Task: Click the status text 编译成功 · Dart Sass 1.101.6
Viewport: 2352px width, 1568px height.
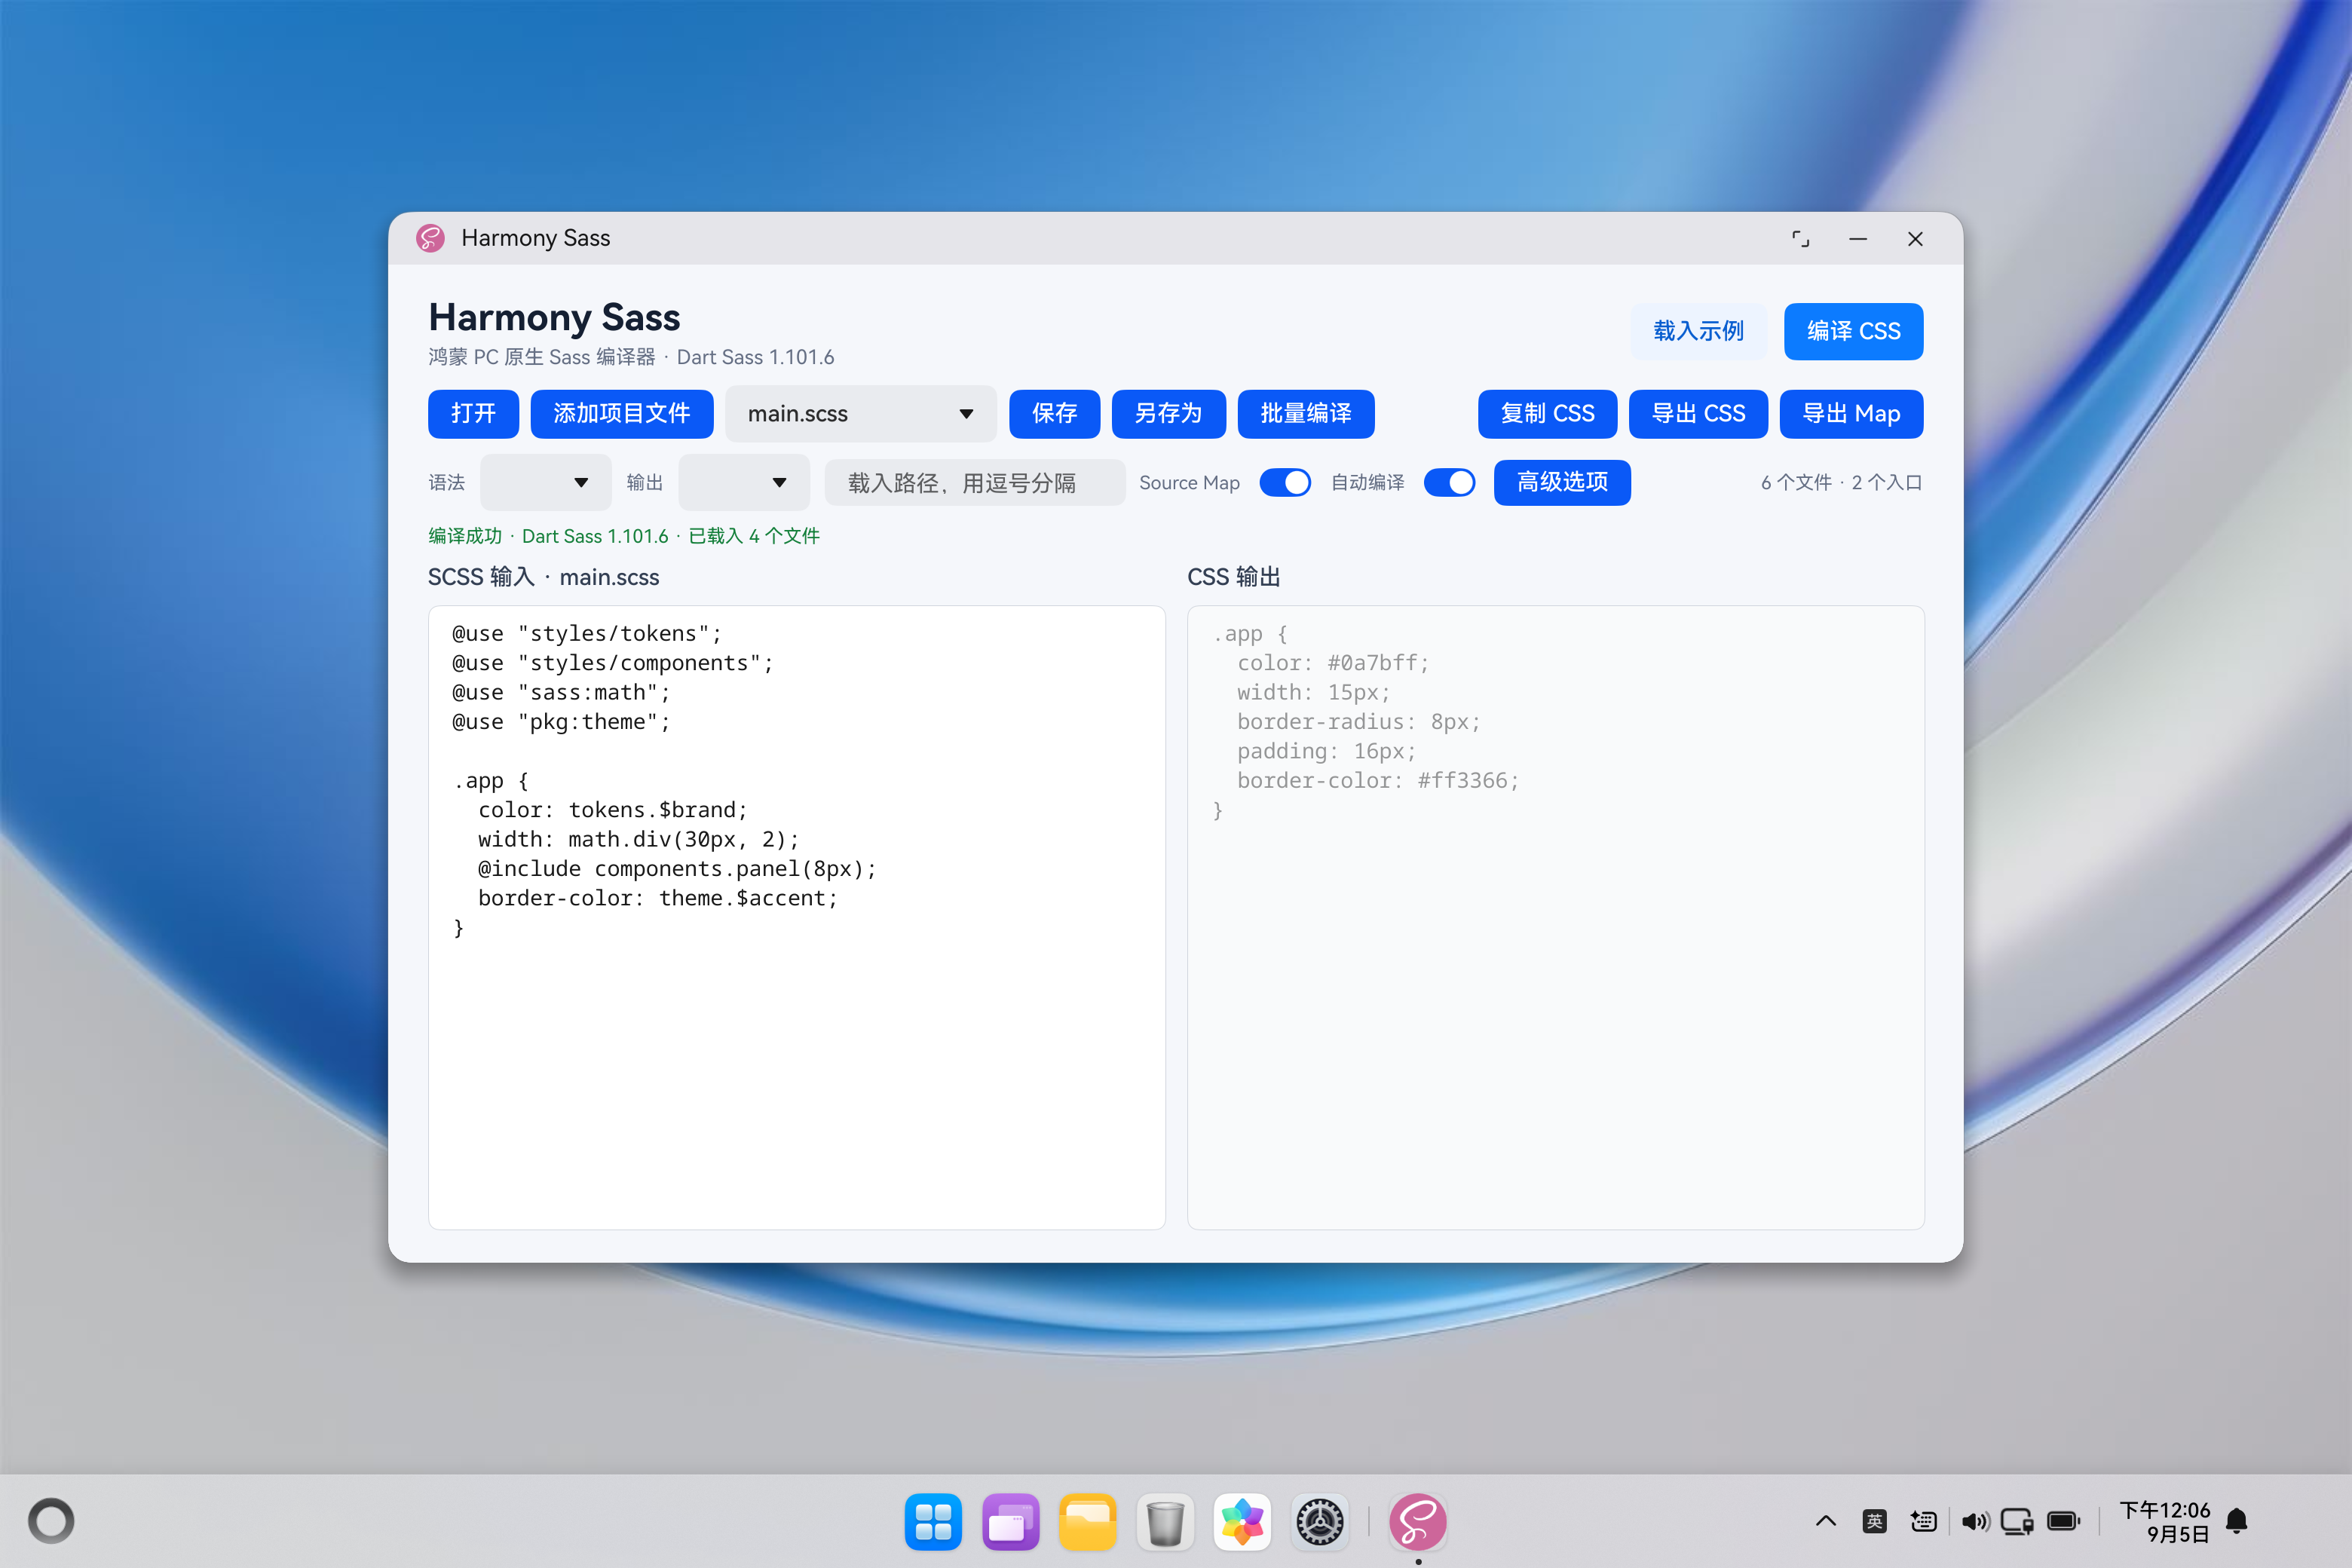Action: [548, 536]
